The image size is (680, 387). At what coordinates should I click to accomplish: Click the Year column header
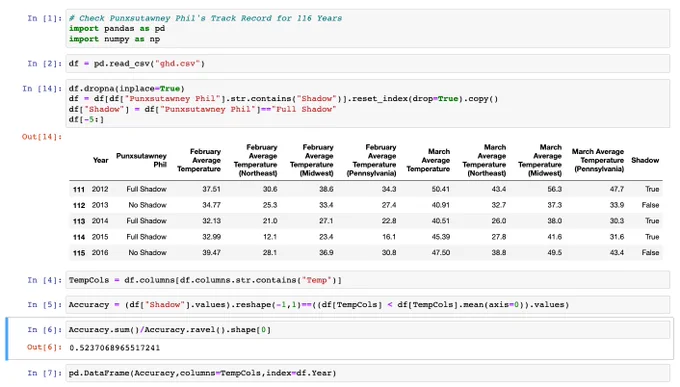coord(100,160)
